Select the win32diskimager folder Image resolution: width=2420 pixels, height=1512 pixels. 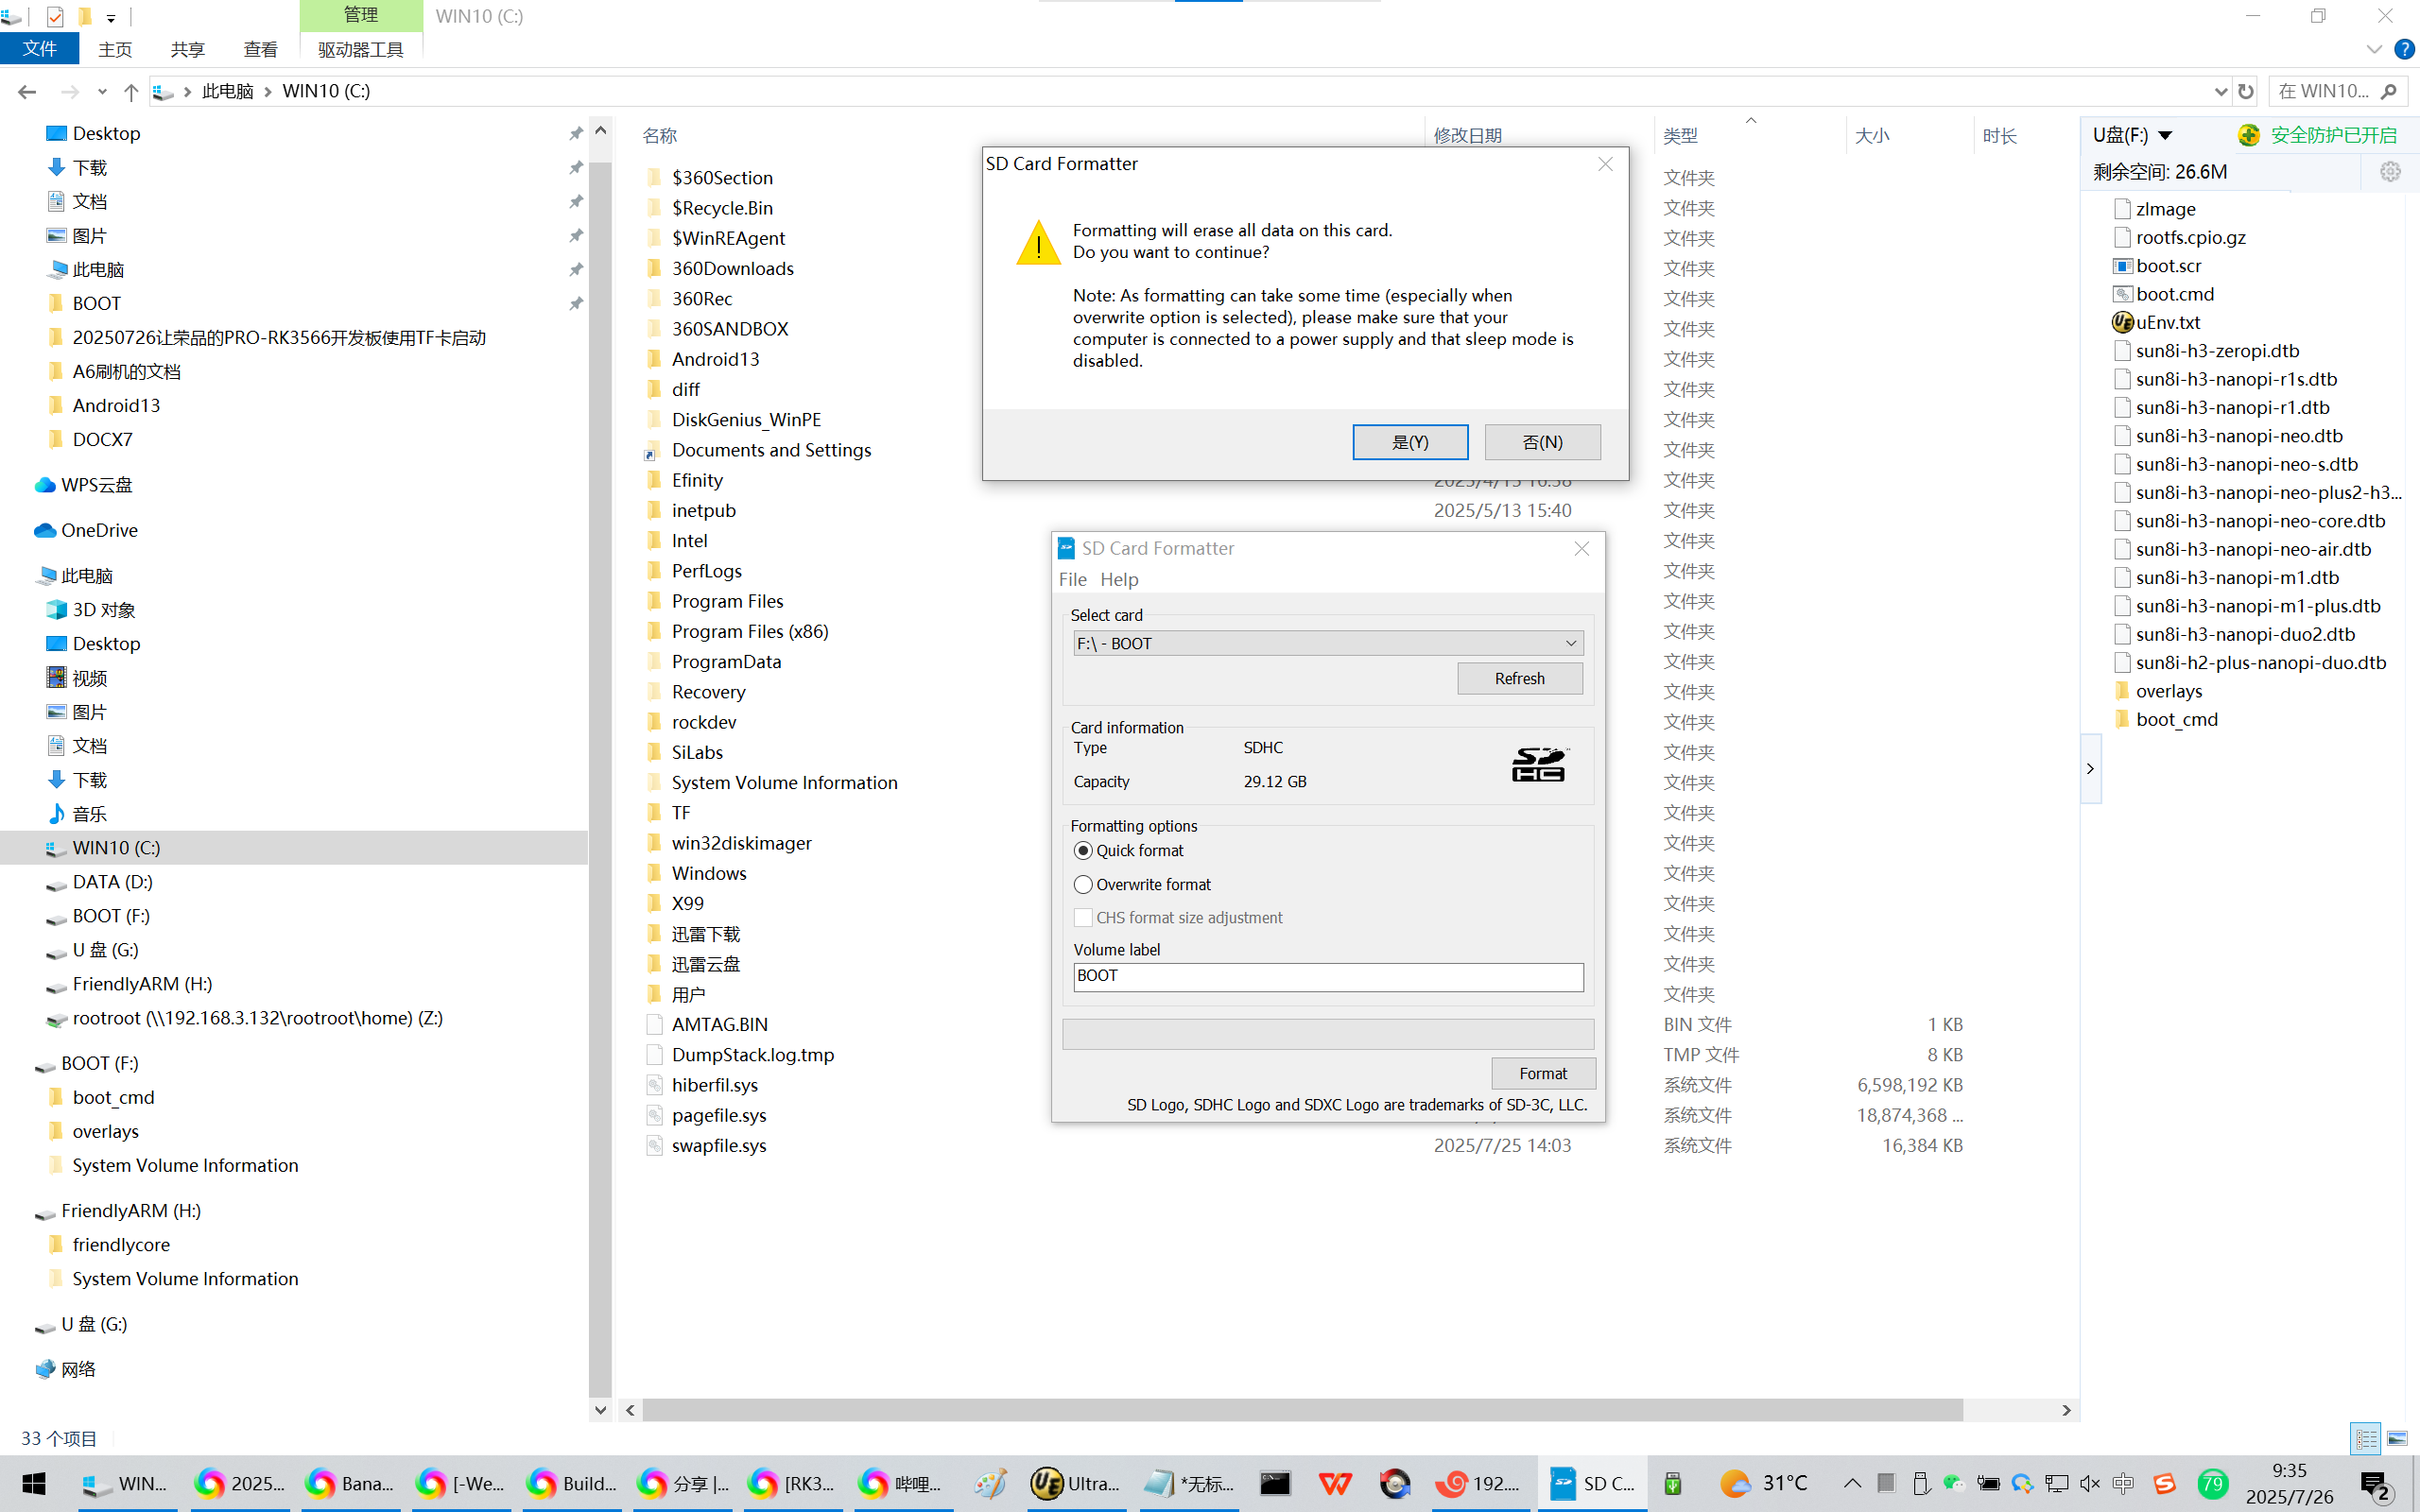[741, 843]
